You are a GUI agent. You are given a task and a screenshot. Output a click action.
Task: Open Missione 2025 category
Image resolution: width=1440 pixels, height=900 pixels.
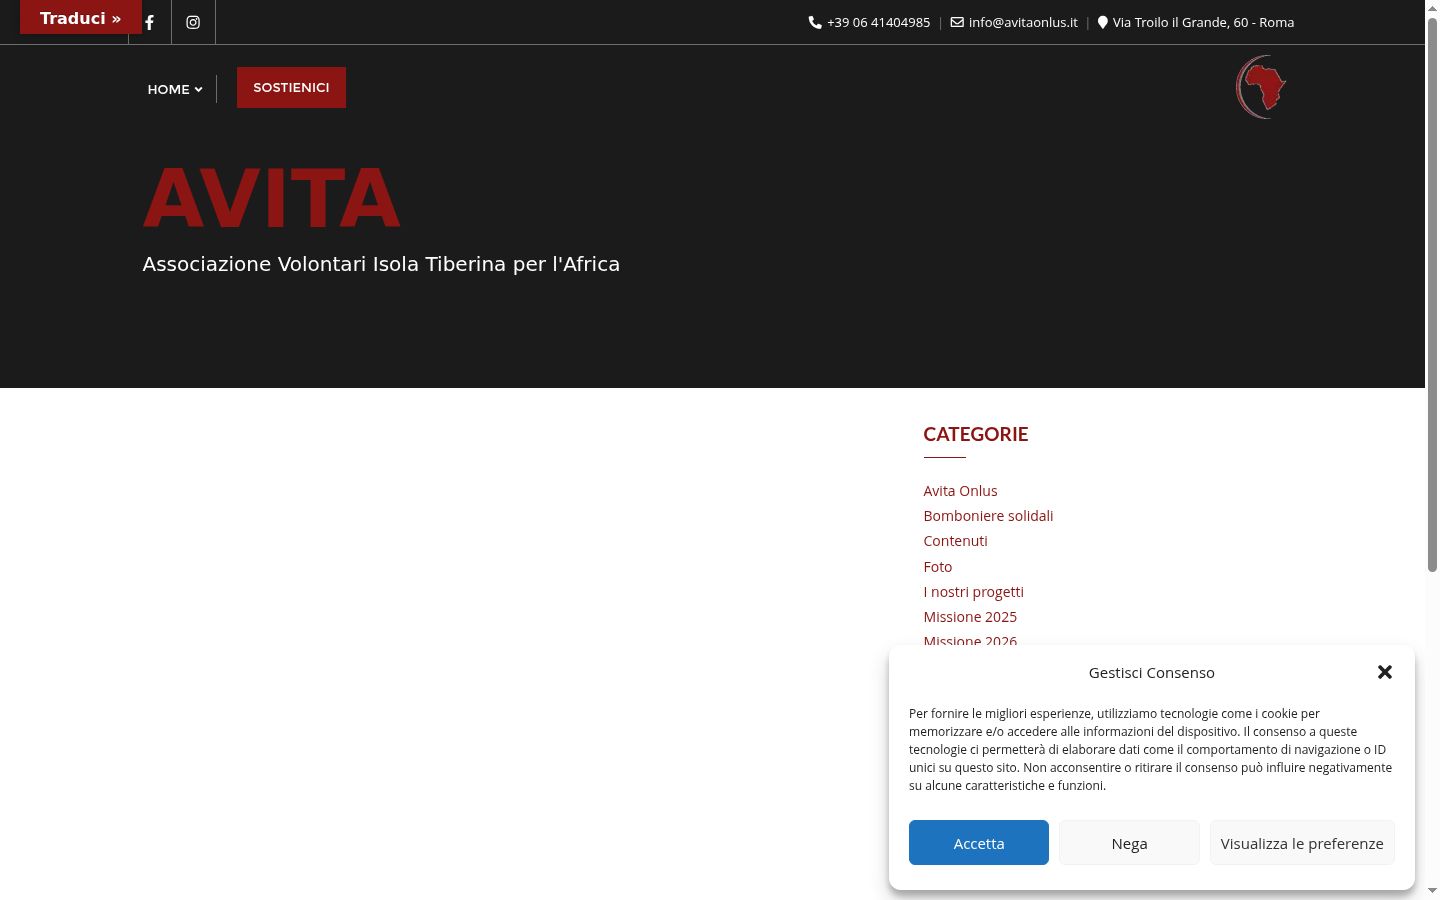coord(970,617)
